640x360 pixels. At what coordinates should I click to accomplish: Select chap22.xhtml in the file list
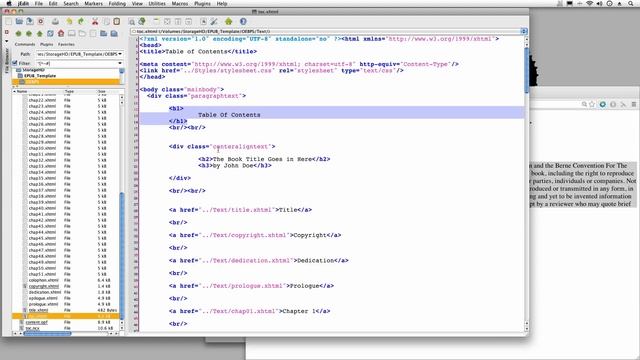[x=42, y=100]
